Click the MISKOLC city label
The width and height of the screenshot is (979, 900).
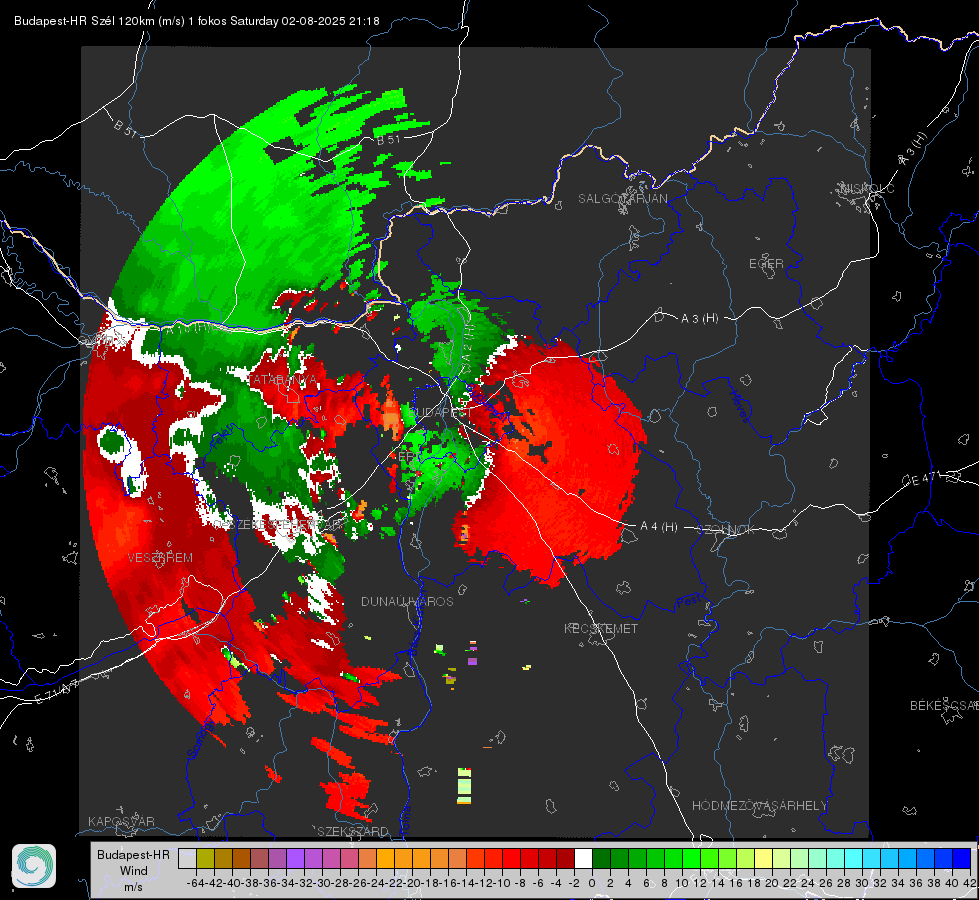click(x=867, y=189)
